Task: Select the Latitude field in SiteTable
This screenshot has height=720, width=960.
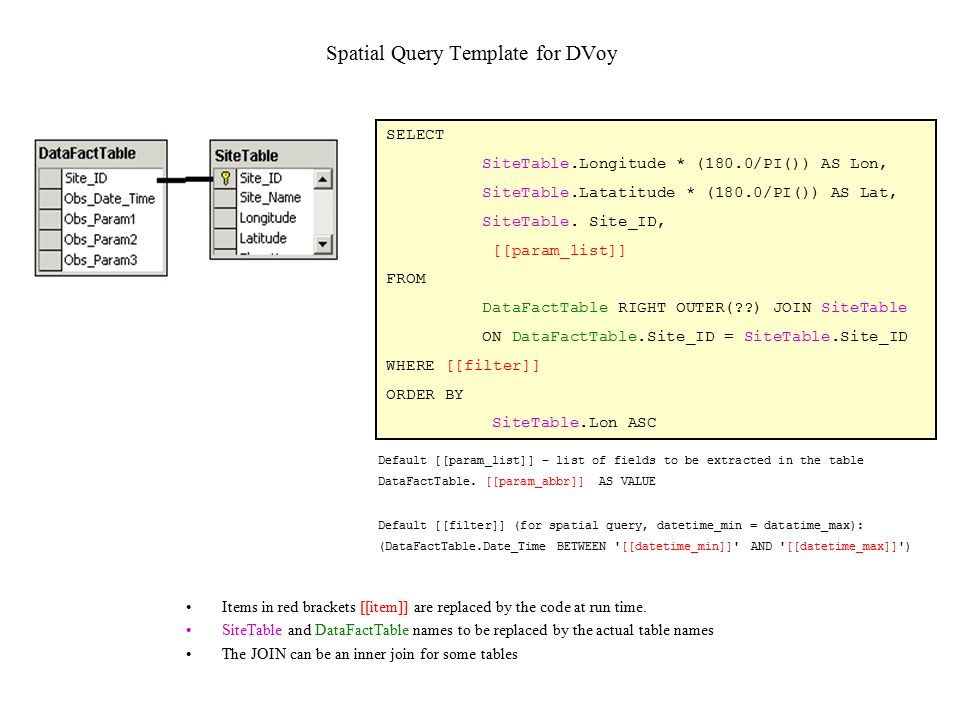Action: [263, 238]
